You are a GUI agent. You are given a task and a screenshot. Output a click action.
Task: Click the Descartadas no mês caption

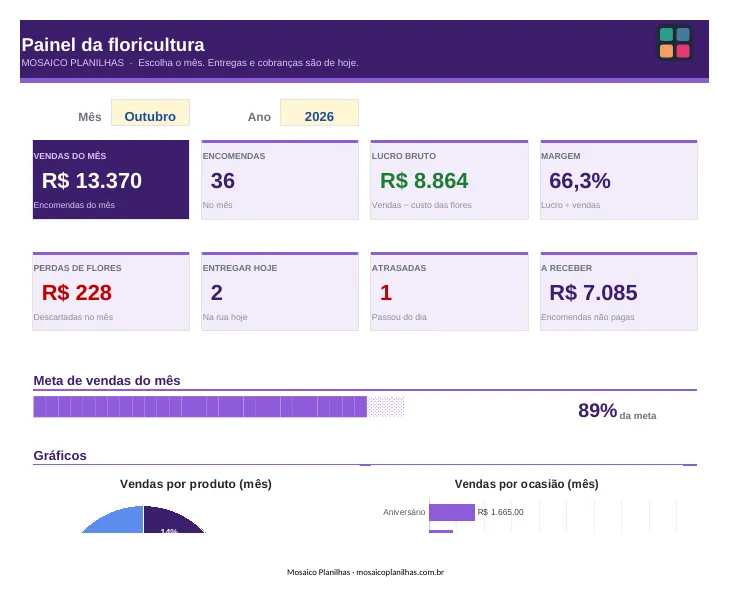[73, 317]
